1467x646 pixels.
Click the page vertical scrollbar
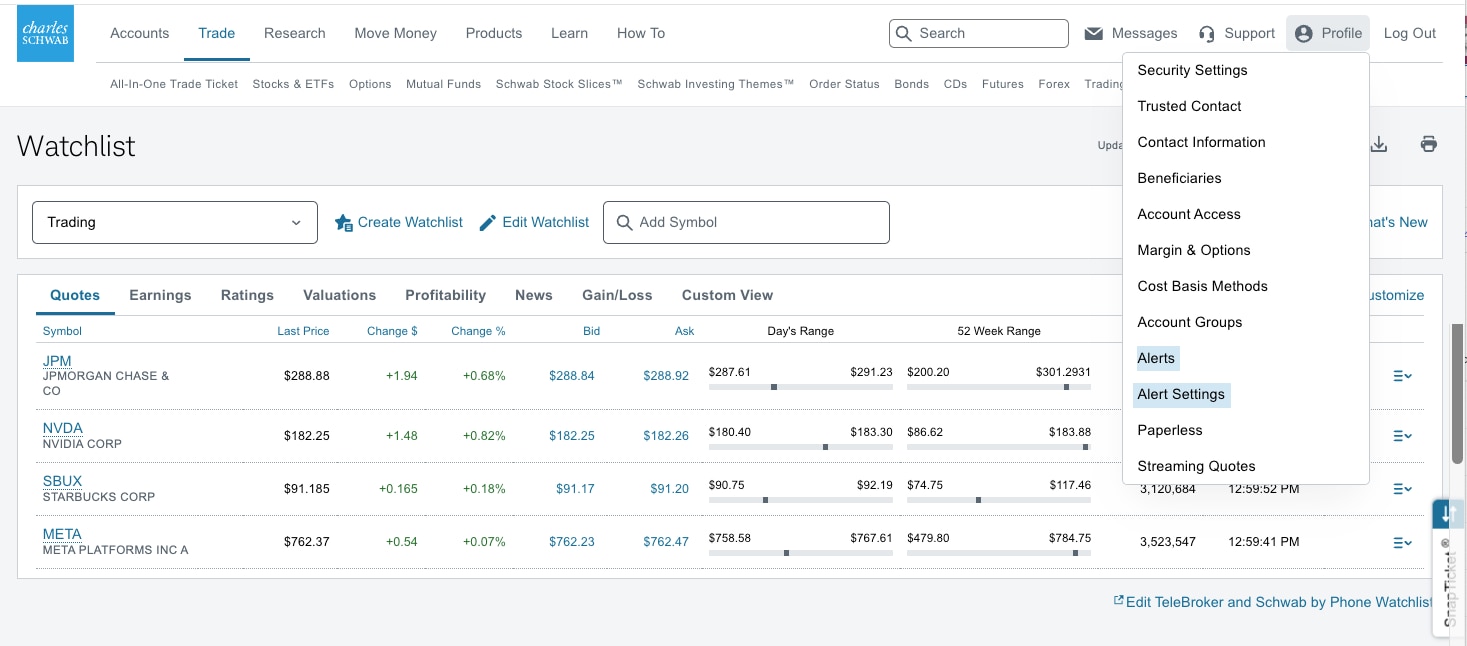pyautogui.click(x=1458, y=393)
